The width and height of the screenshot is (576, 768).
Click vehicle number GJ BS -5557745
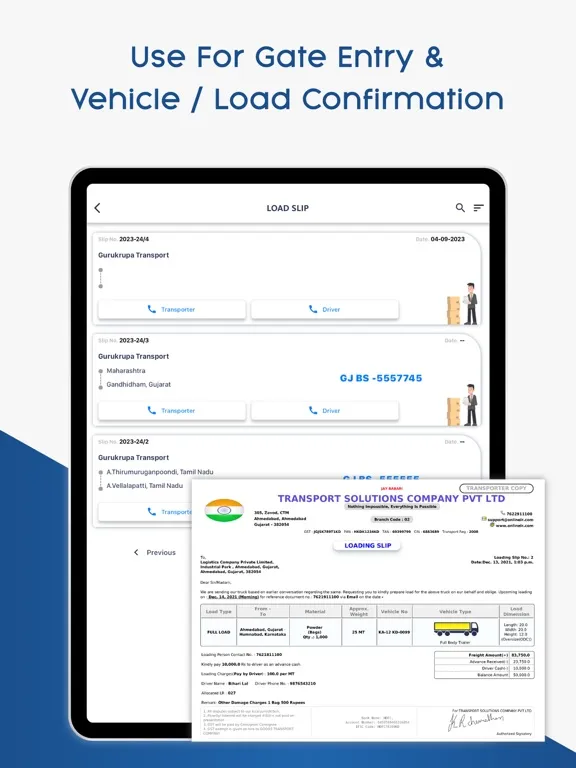pos(381,378)
